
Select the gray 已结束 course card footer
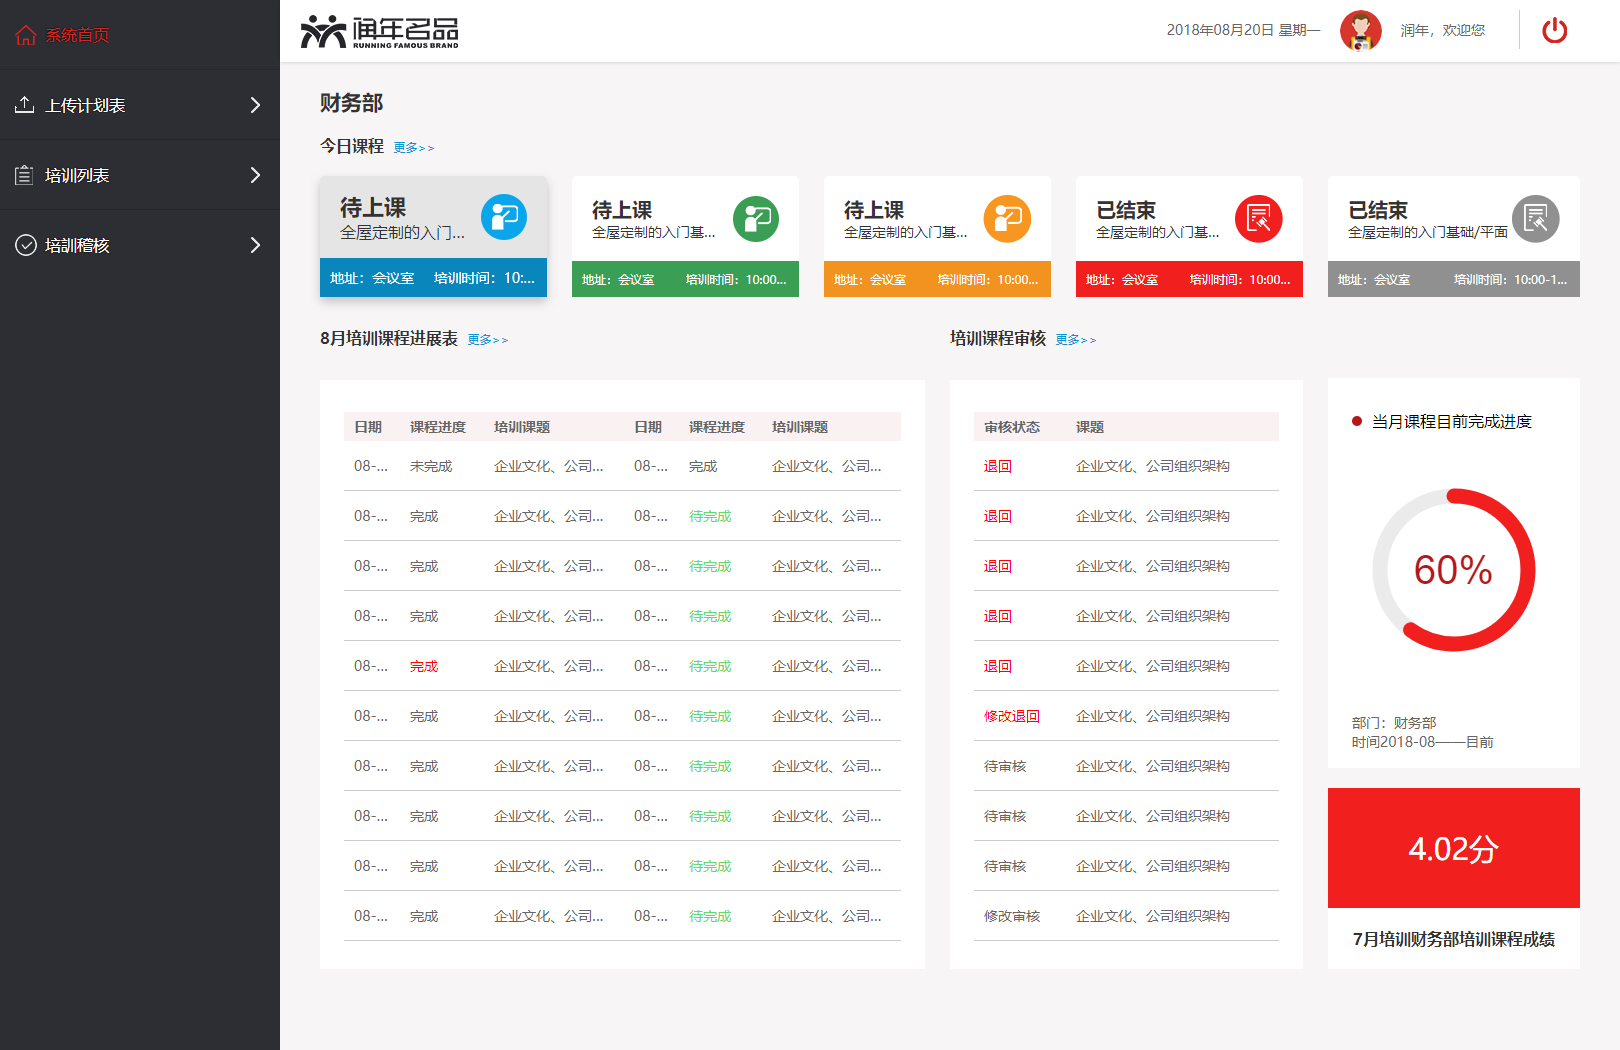pos(1454,280)
